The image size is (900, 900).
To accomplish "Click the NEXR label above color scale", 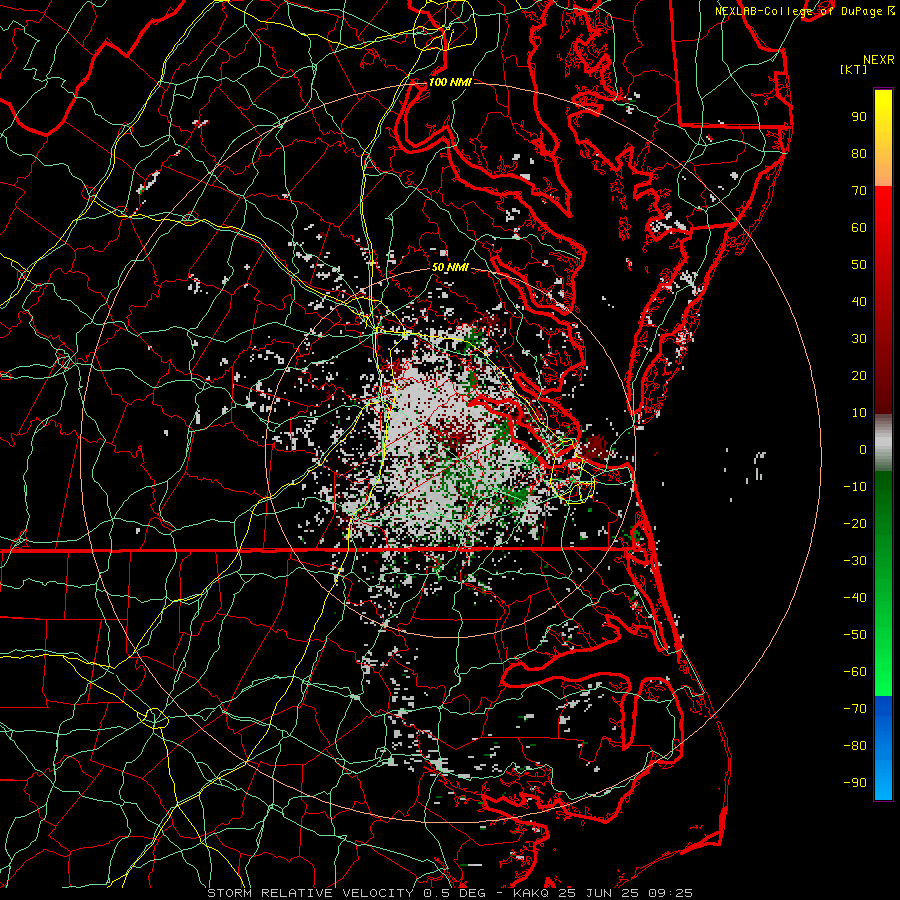I will pyautogui.click(x=879, y=60).
